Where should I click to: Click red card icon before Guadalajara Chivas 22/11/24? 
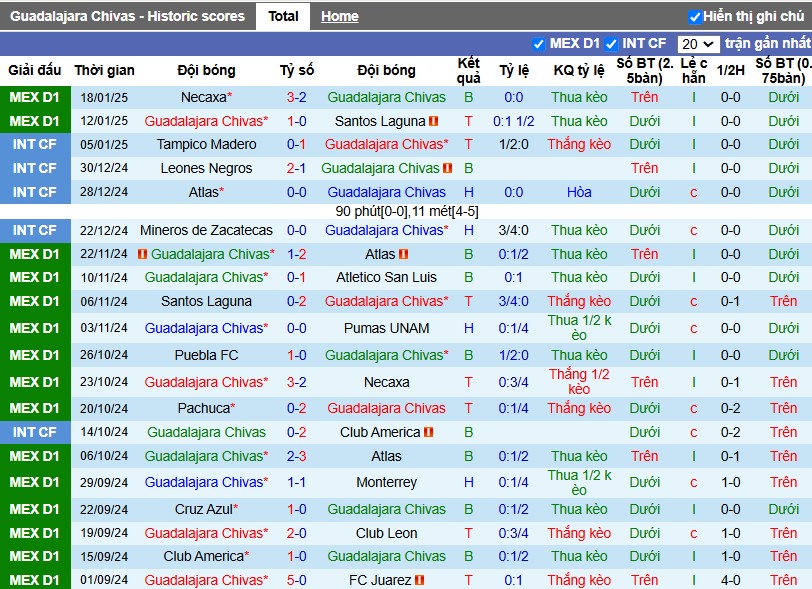142,254
